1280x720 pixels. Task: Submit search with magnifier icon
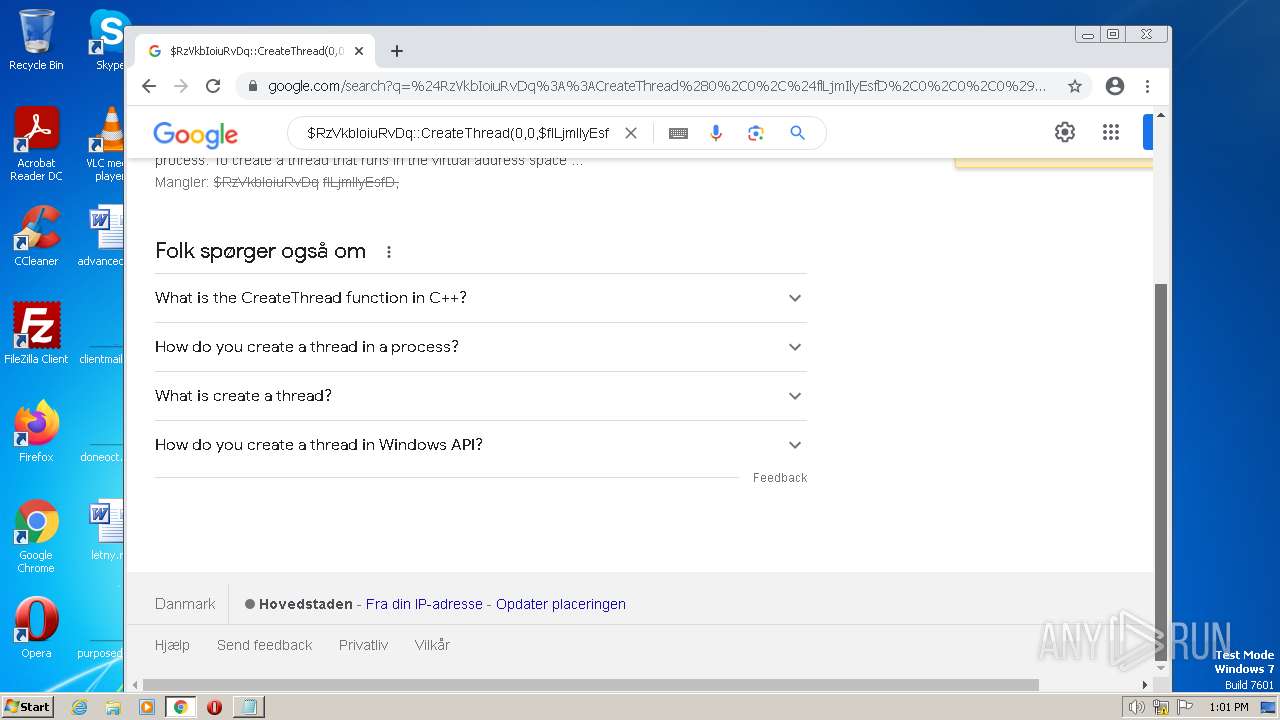point(797,133)
